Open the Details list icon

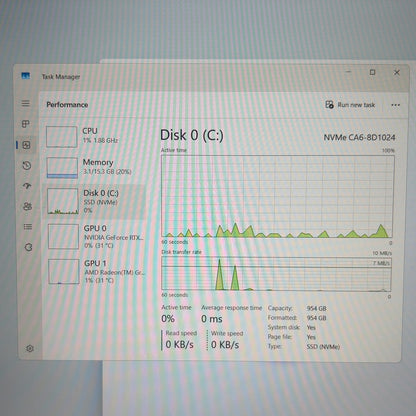tap(28, 227)
